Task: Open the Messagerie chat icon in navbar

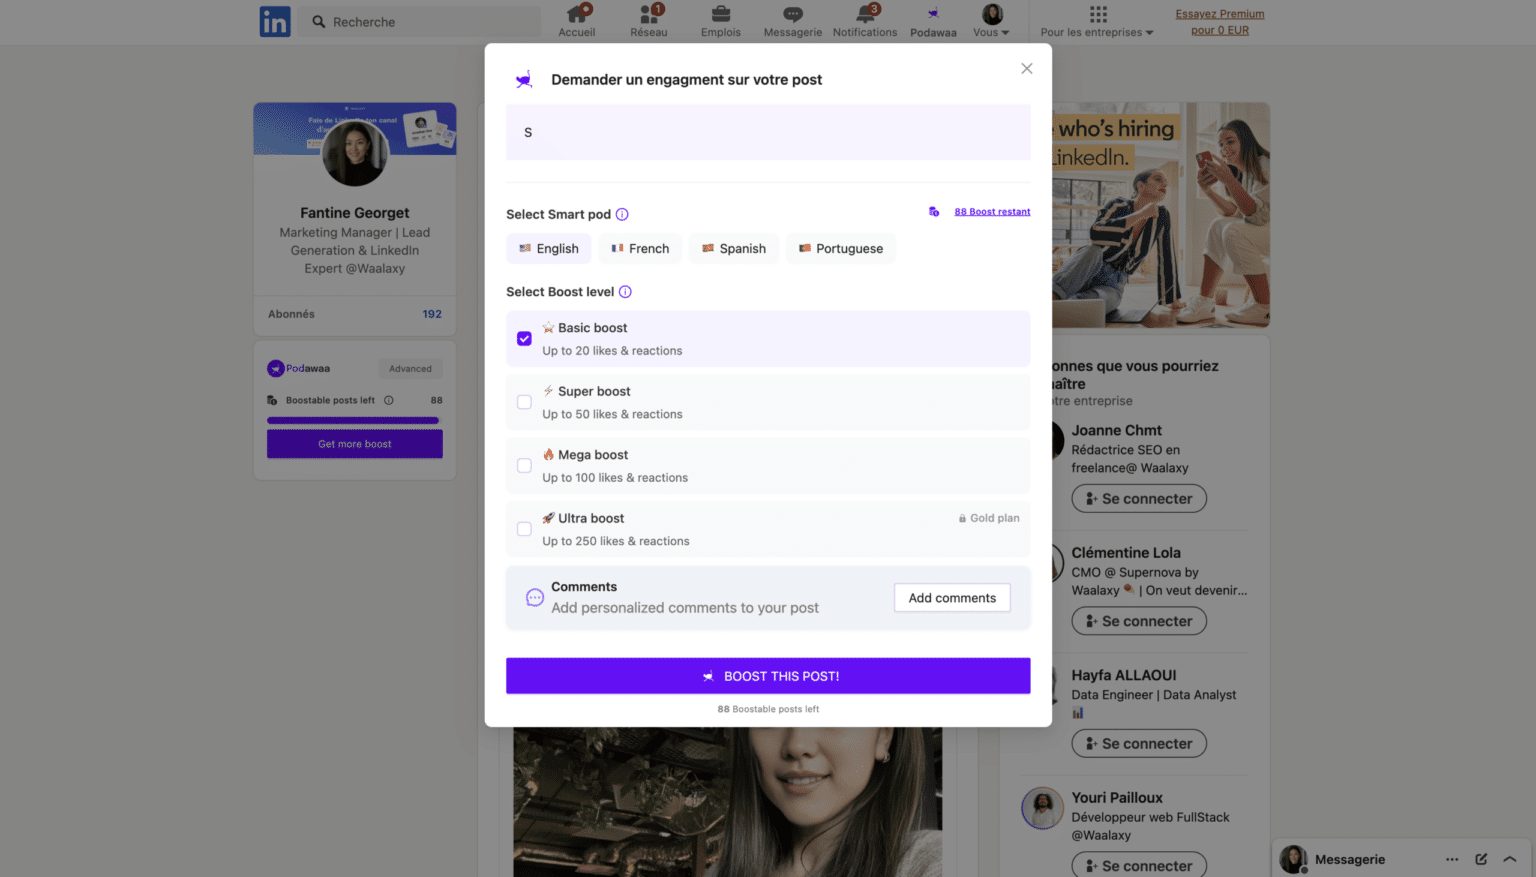Action: click(792, 14)
